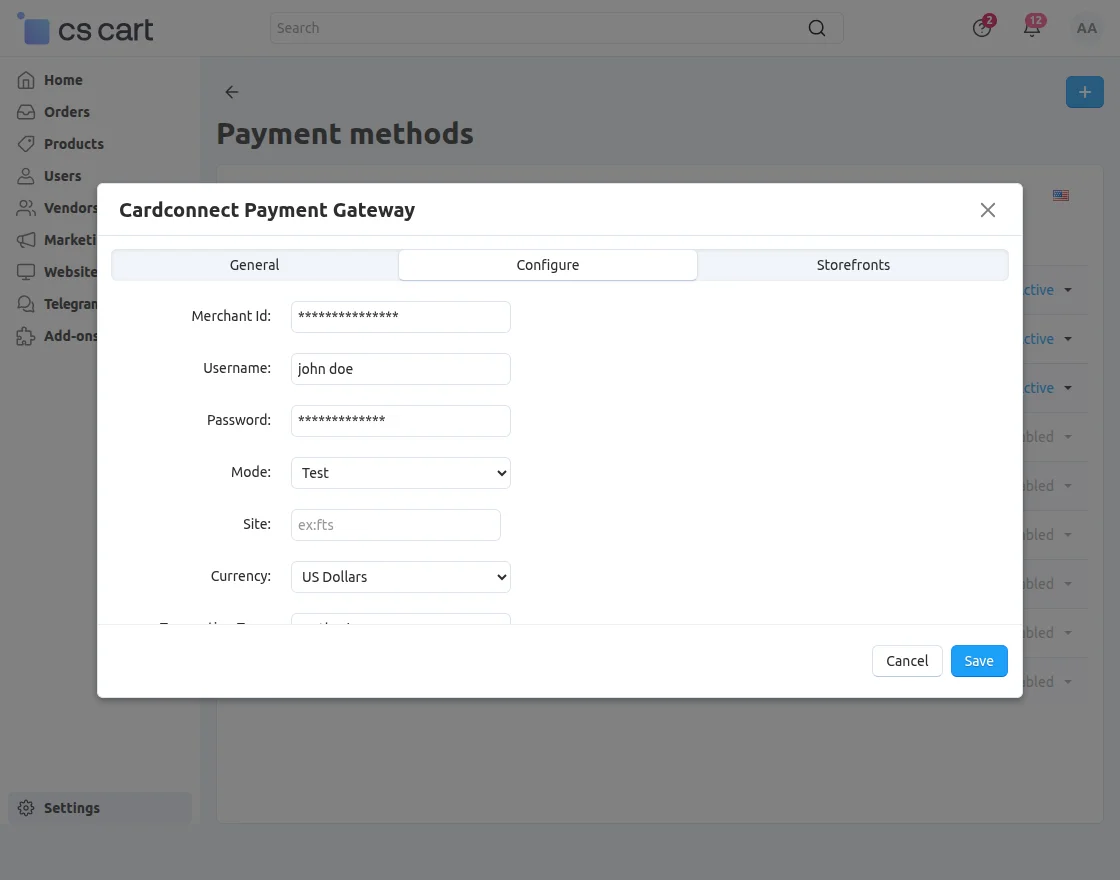Open the Currency dropdown showing US Dollars
This screenshot has width=1120, height=880.
(x=401, y=577)
